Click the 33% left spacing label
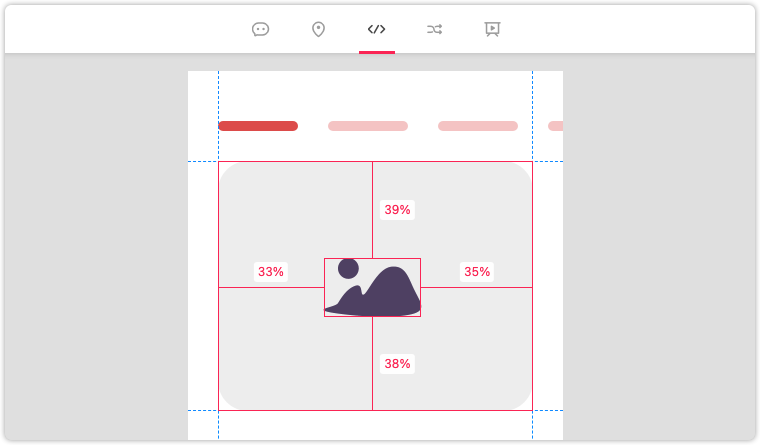Screen dimensions: 760x445 click(x=271, y=272)
